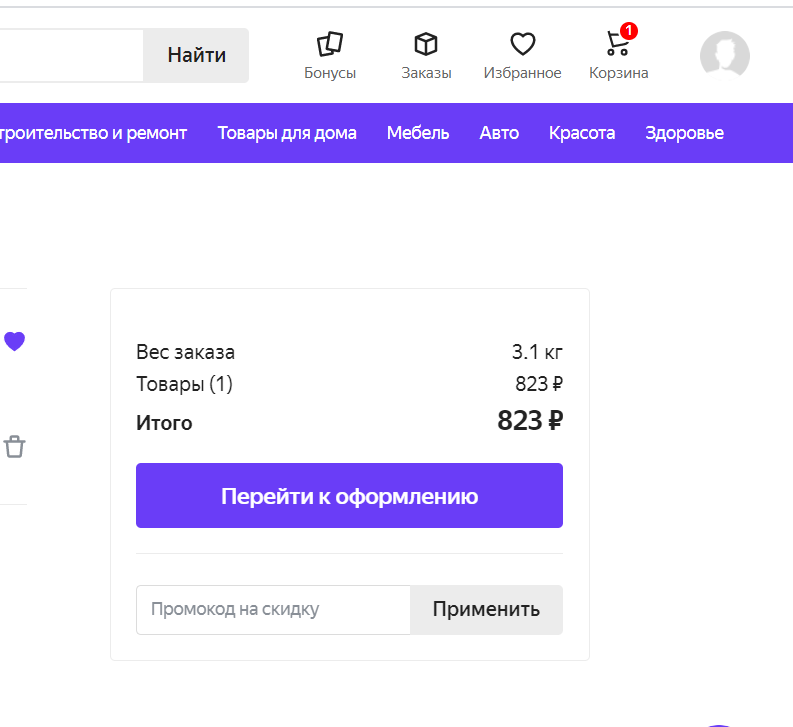The width and height of the screenshot is (793, 727).
Task: Click the Применить promo button
Action: pyautogui.click(x=487, y=610)
